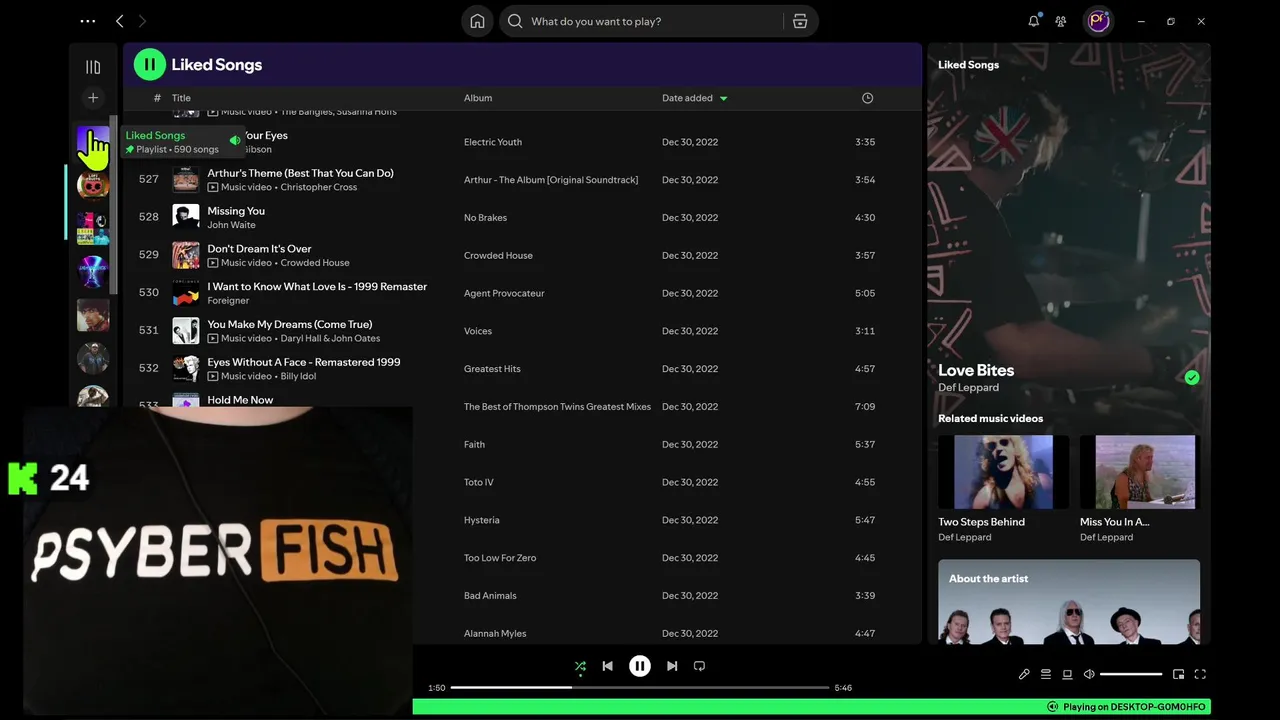Mute with the volume speaker icon

click(x=1089, y=674)
